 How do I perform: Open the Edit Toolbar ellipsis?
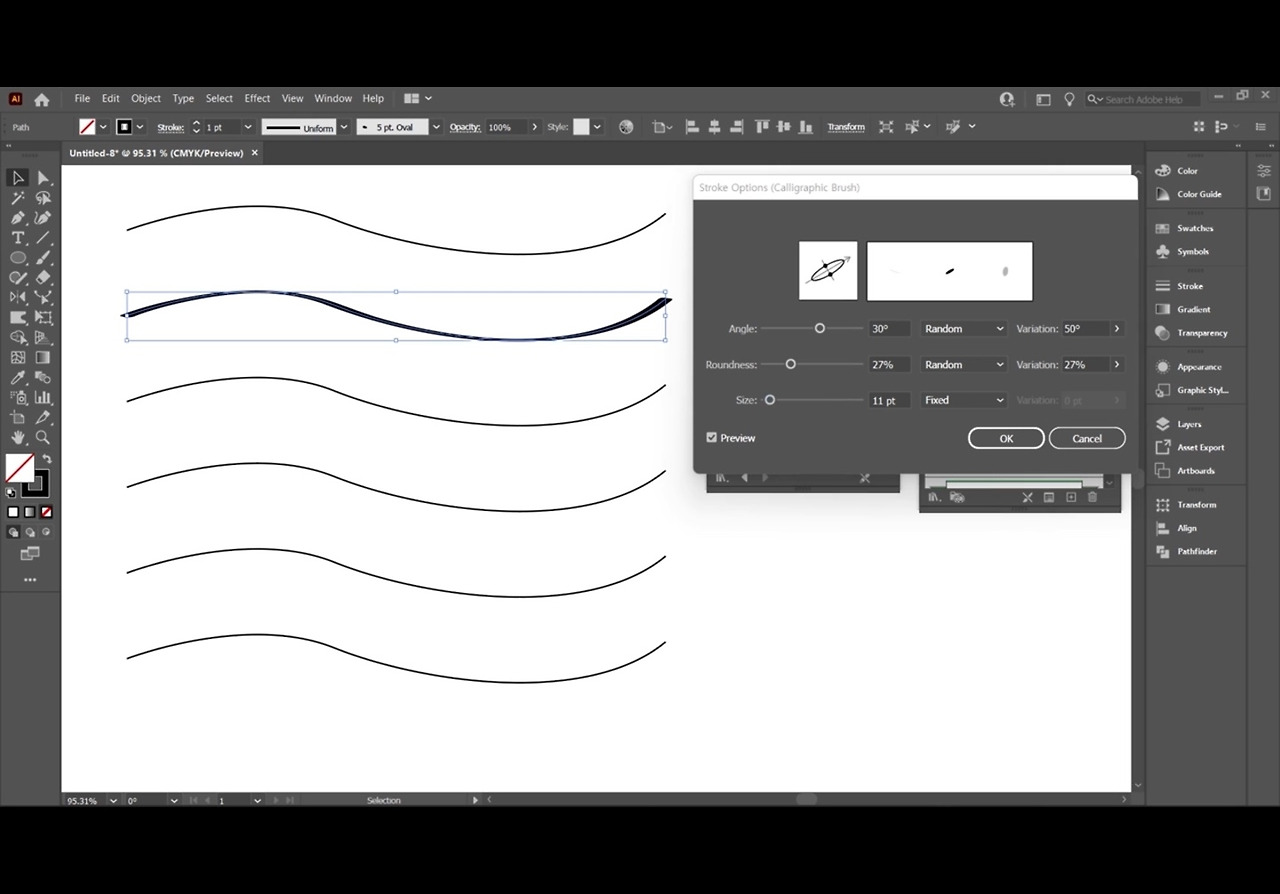click(x=30, y=580)
